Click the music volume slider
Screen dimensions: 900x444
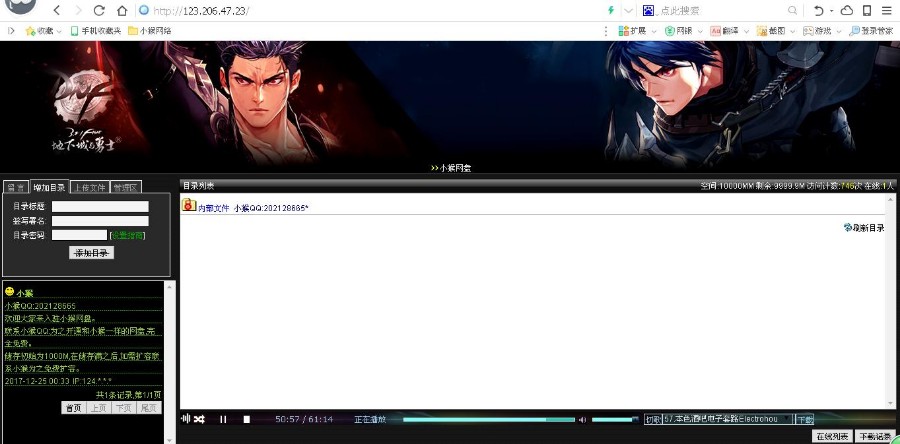pyautogui.click(x=615, y=419)
